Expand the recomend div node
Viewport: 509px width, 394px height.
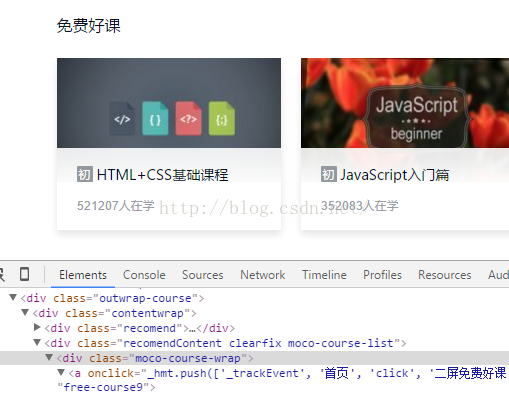(x=37, y=327)
